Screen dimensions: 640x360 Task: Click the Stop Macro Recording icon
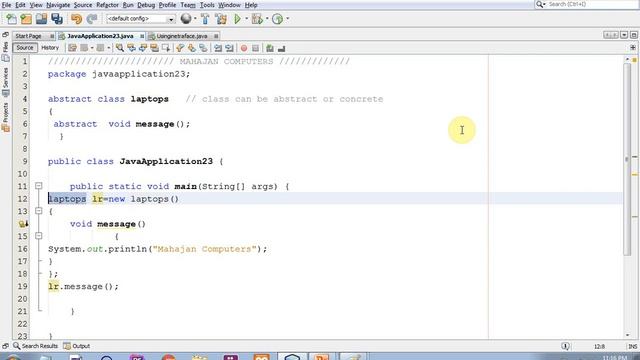[x=256, y=48]
